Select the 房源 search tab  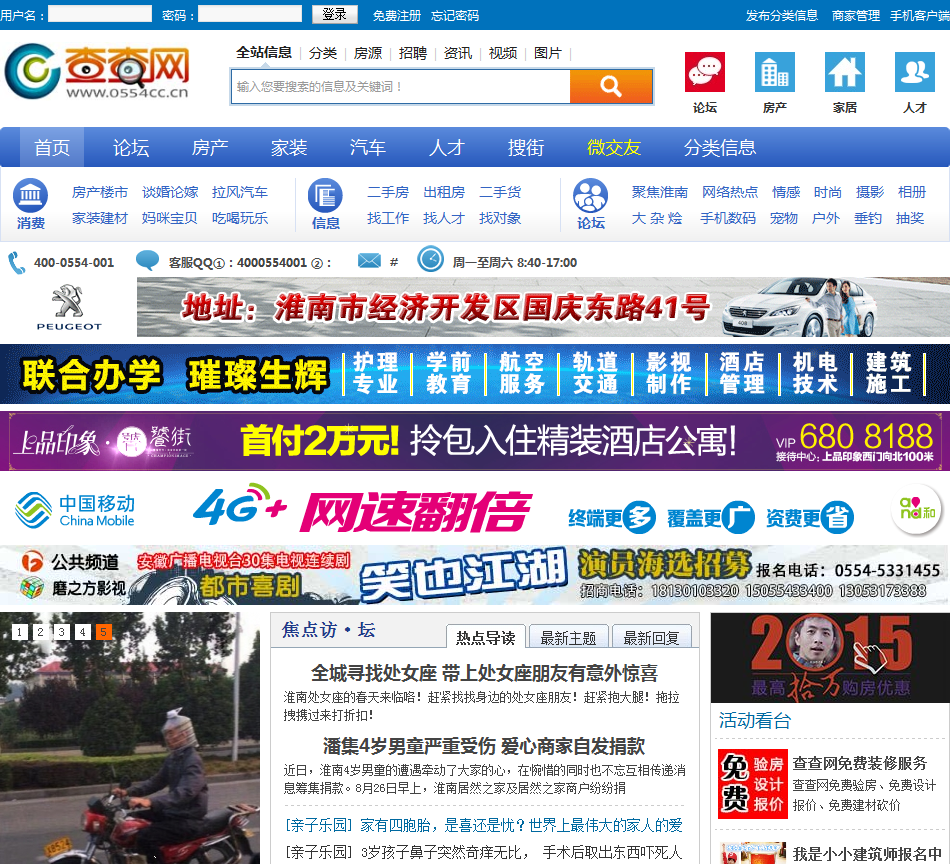(x=368, y=53)
